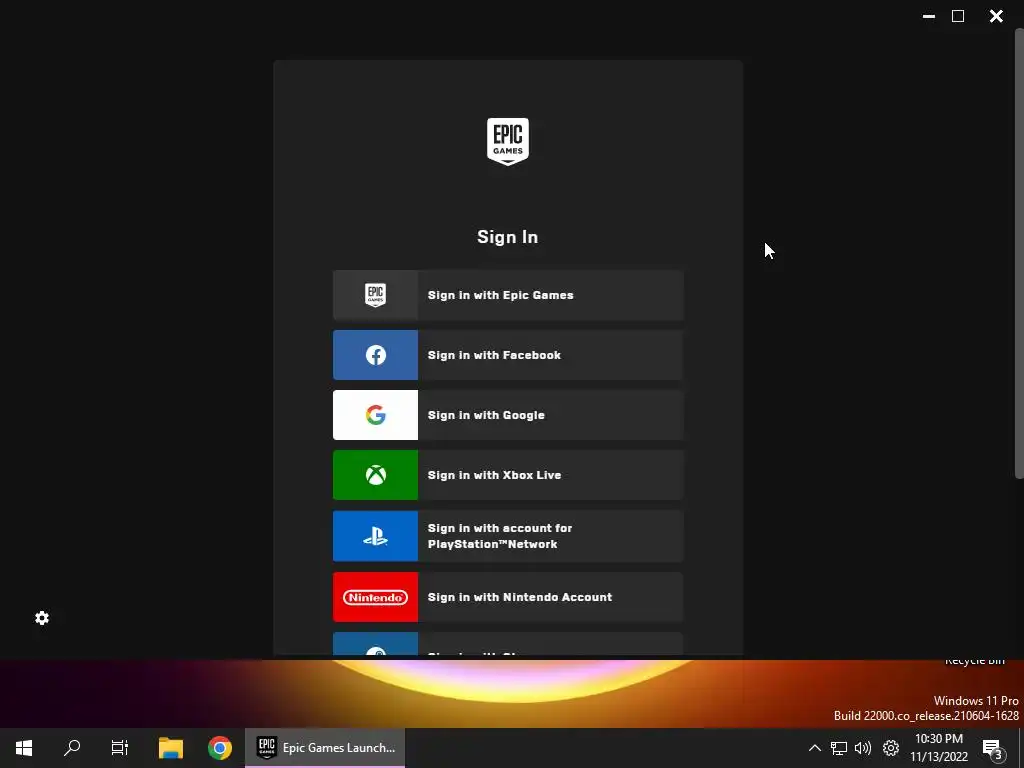
Task: Sign in with Nintendo Account
Action: coord(508,597)
